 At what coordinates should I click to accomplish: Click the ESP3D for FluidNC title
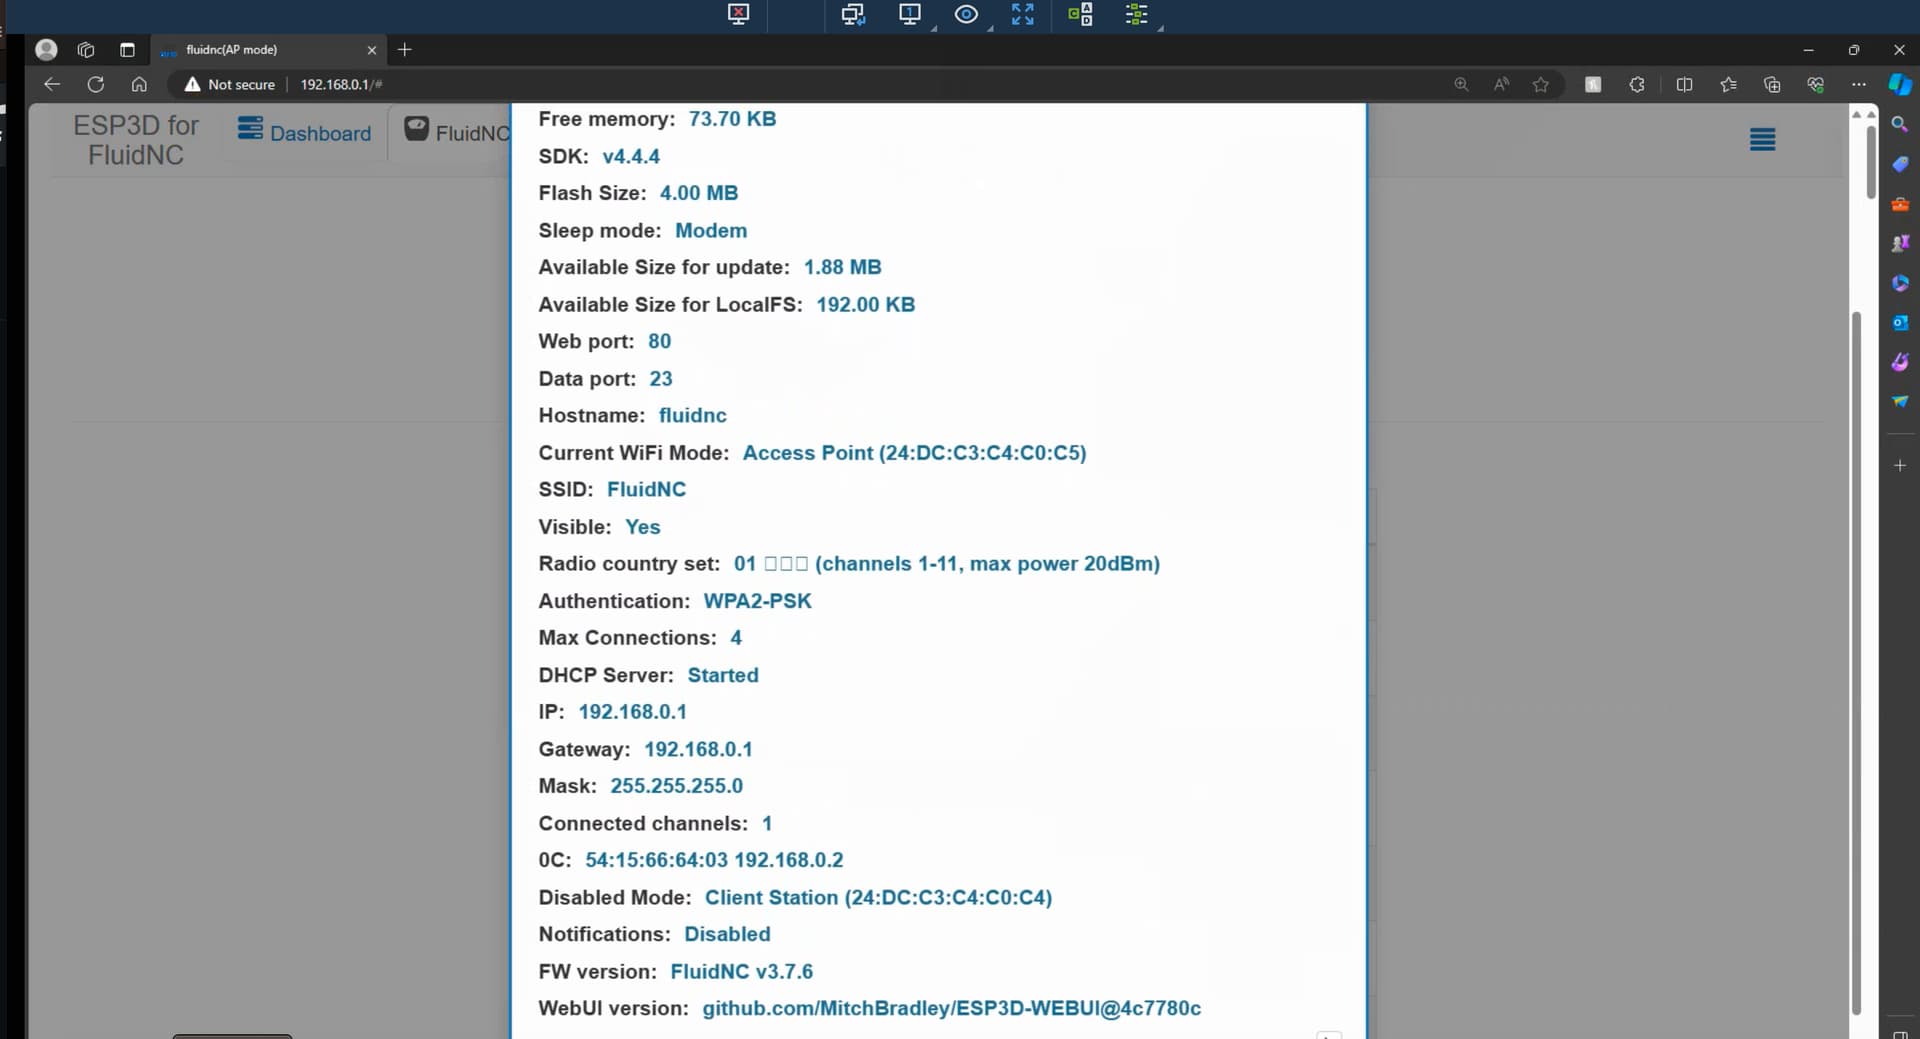pos(136,140)
